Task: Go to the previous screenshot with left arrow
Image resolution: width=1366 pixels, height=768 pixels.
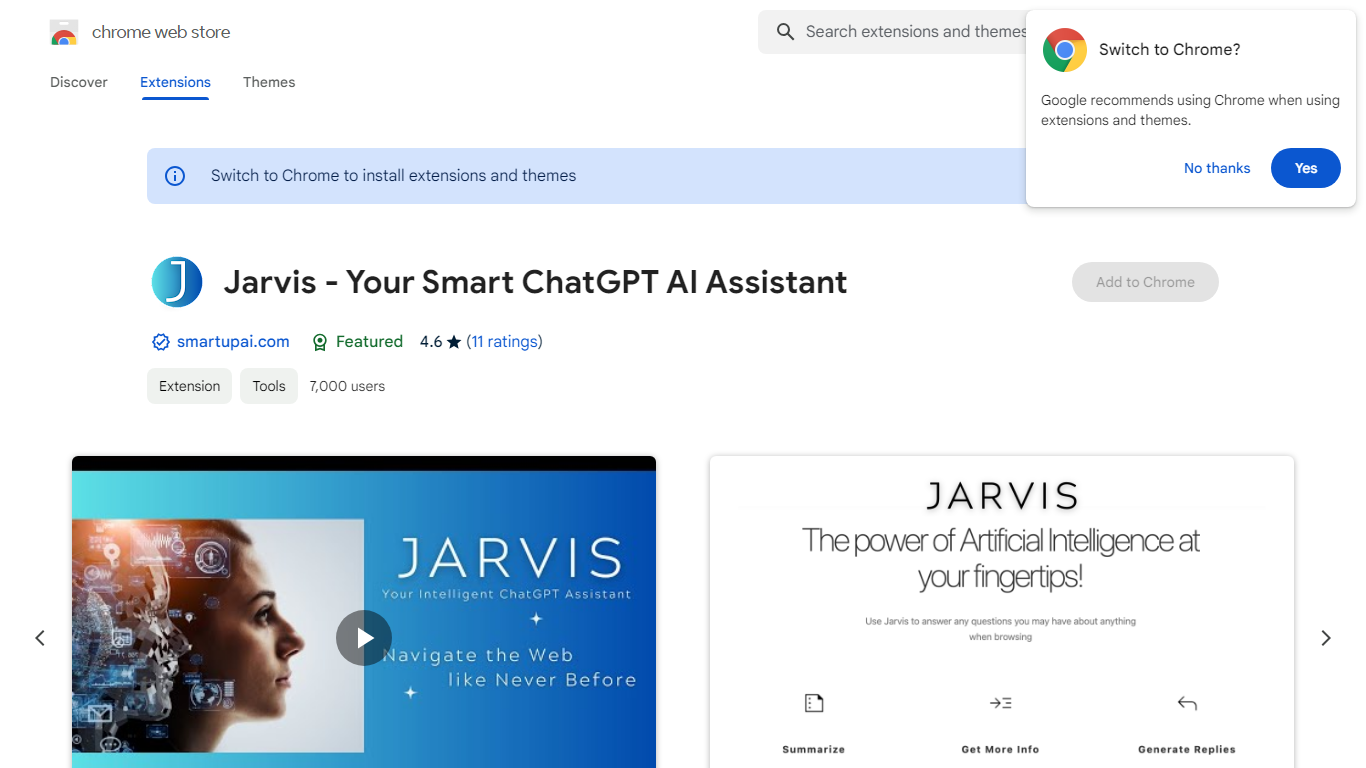Action: [40, 638]
